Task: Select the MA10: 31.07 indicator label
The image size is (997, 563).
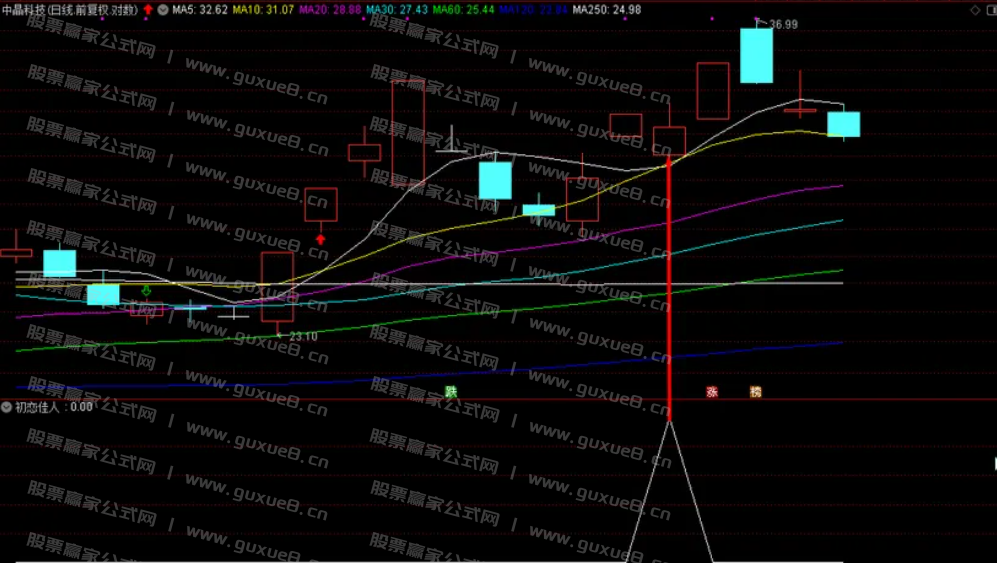Action: [x=265, y=9]
